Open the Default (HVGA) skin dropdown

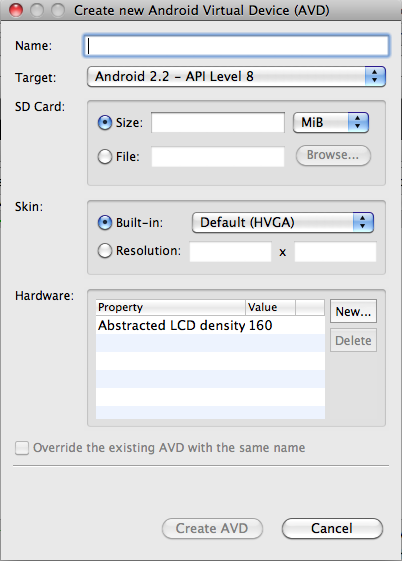pyautogui.click(x=283, y=223)
